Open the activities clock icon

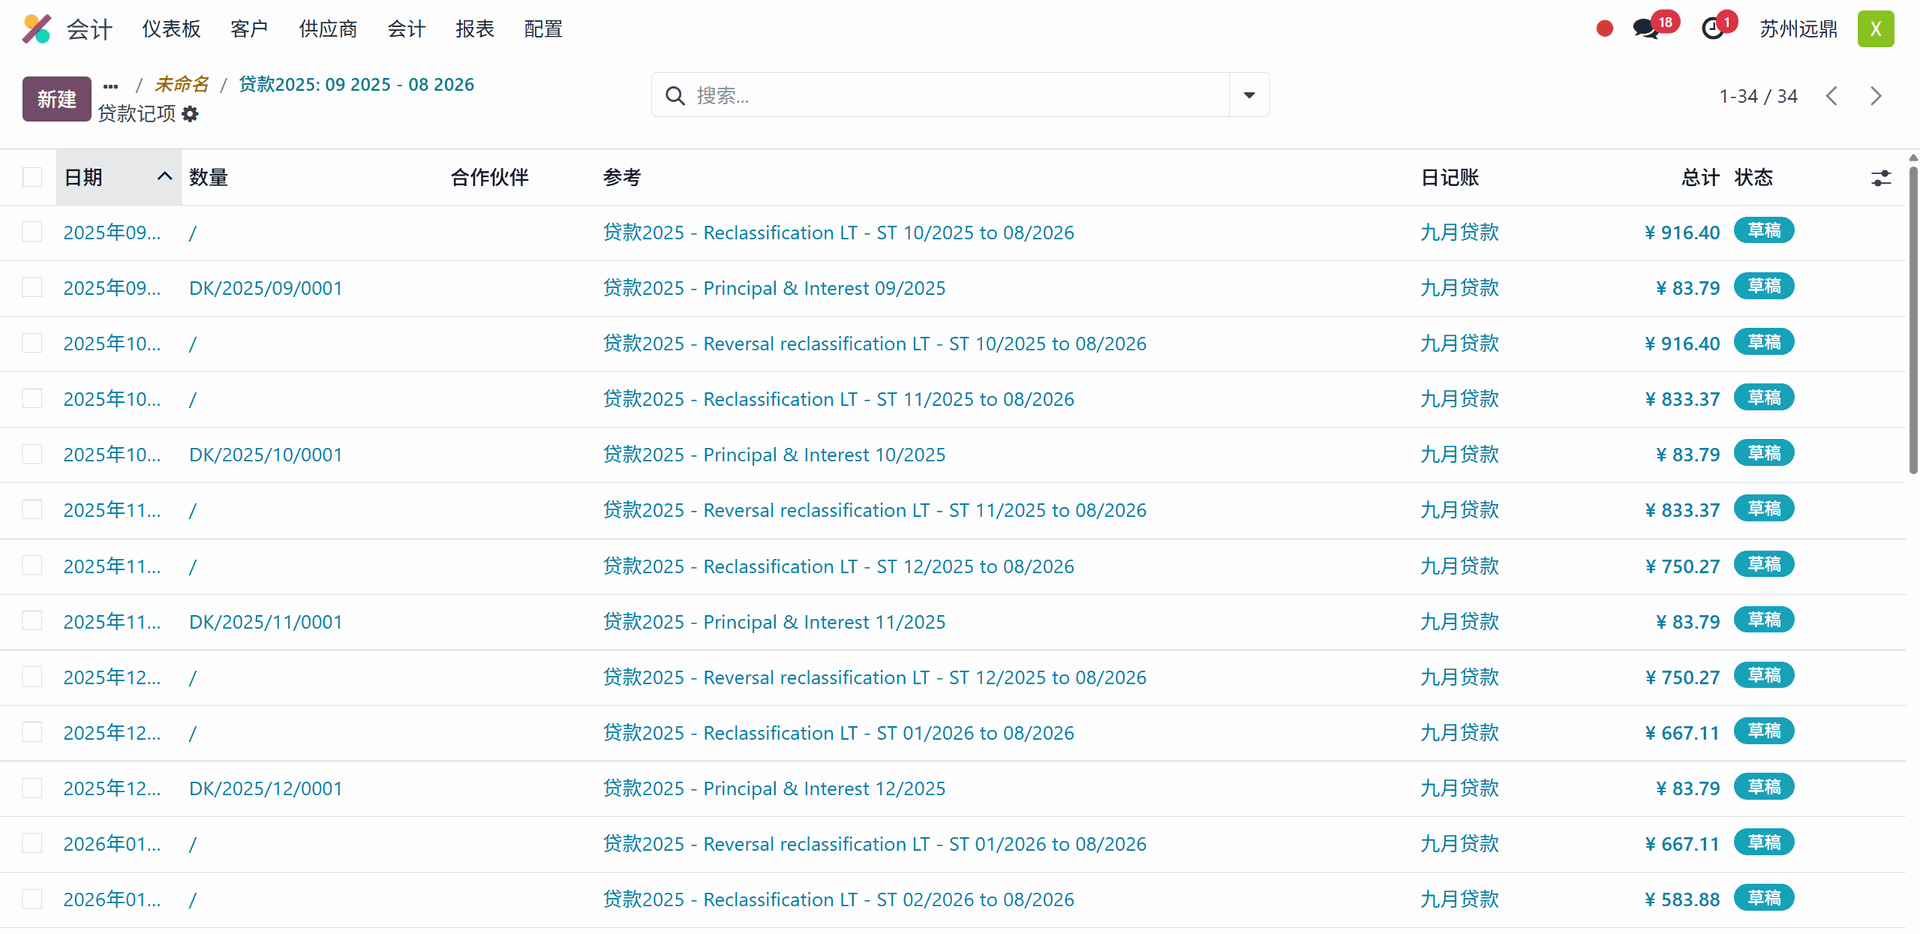click(1713, 29)
